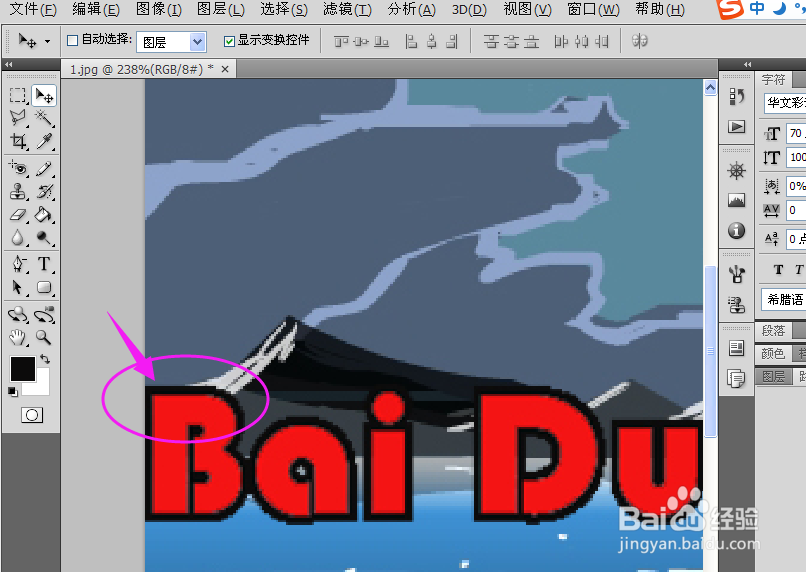This screenshot has width=806, height=572.
Task: Select the Magic Wand tool
Action: coord(44,118)
